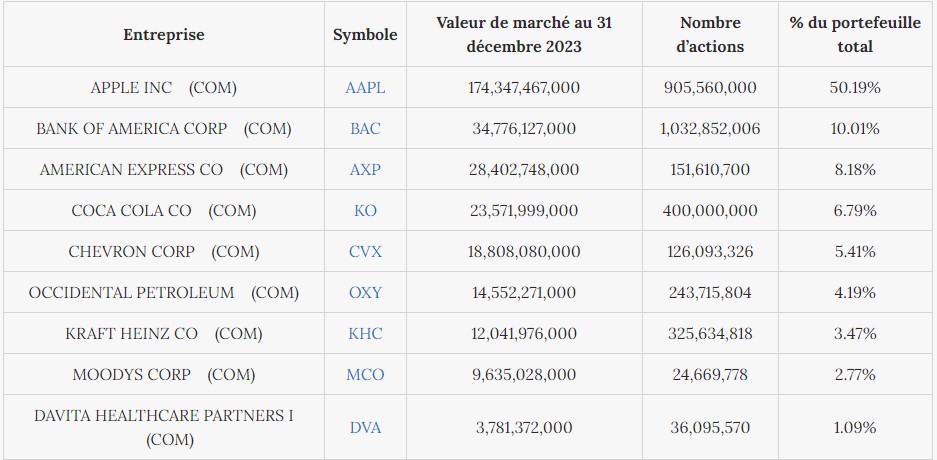The height and width of the screenshot is (460, 937).
Task: Open the MCO ticker link
Action: (x=365, y=375)
